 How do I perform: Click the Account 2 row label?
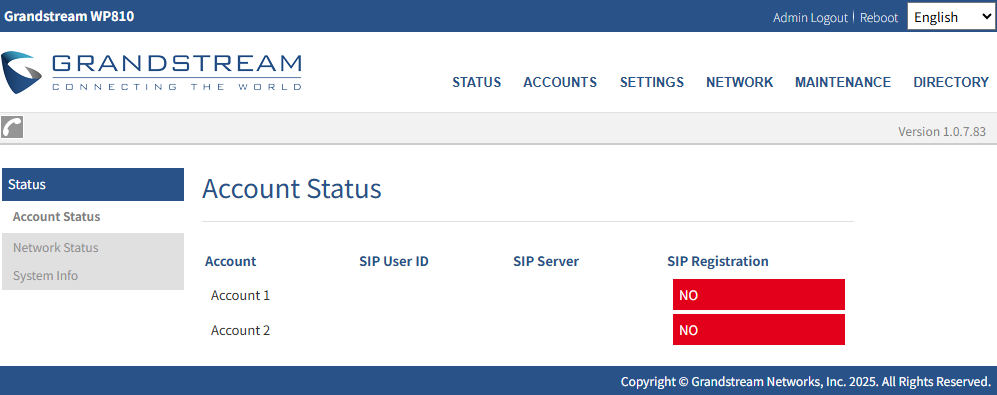coord(240,330)
